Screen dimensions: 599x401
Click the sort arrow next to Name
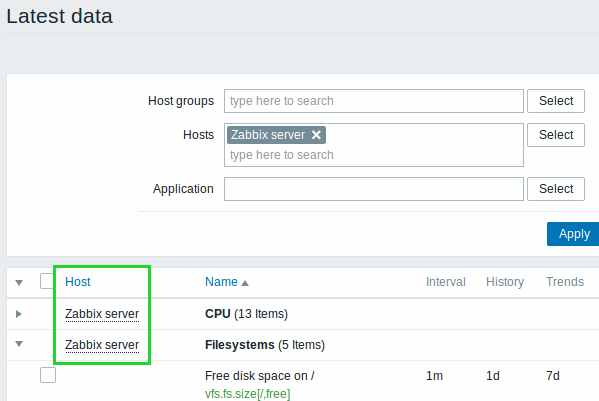[245, 283]
